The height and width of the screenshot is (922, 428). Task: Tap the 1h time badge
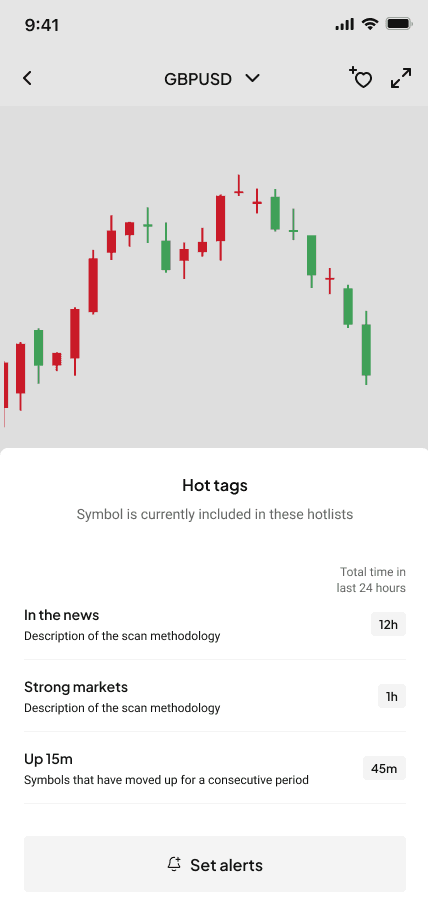point(392,696)
